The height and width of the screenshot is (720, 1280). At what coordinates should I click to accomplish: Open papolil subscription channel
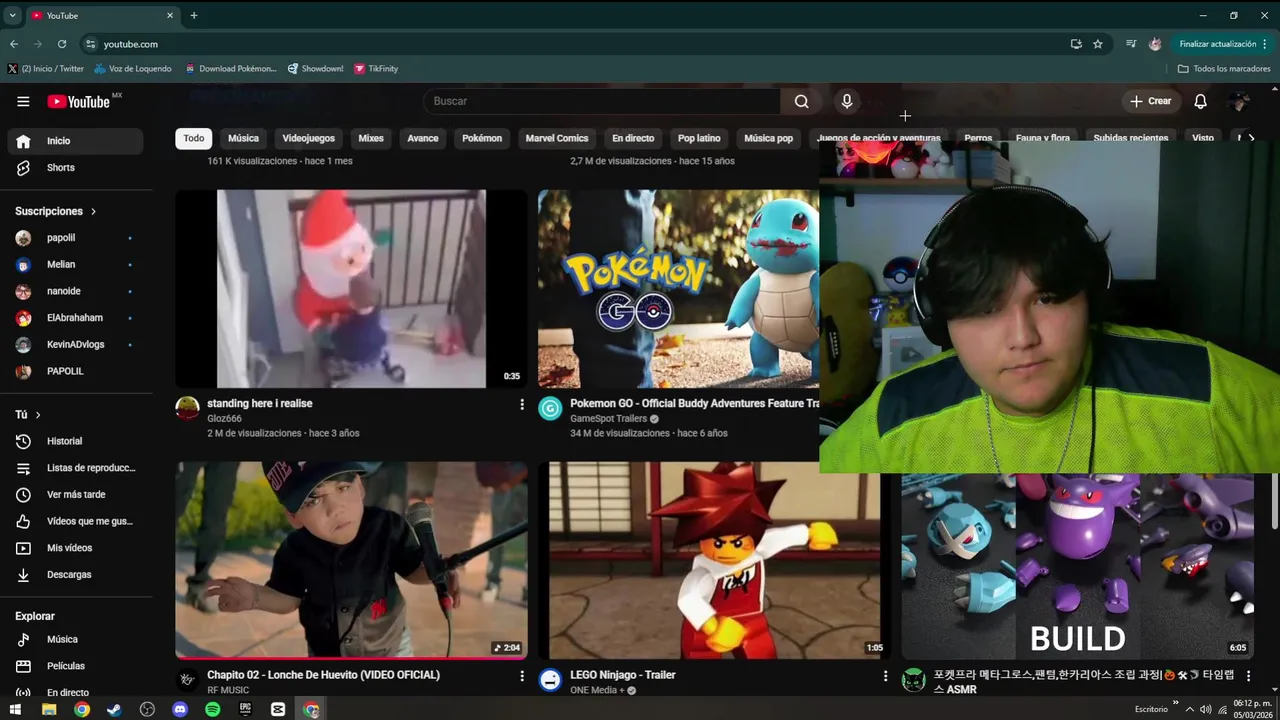pyautogui.click(x=75, y=238)
